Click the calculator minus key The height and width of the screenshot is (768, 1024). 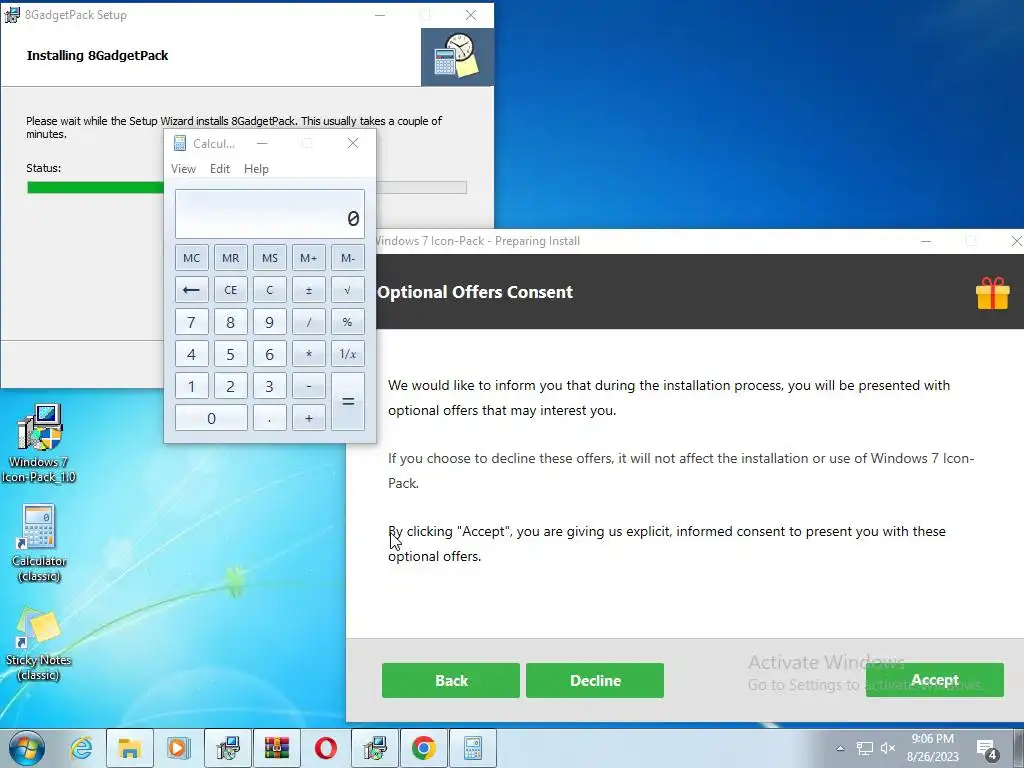308,386
